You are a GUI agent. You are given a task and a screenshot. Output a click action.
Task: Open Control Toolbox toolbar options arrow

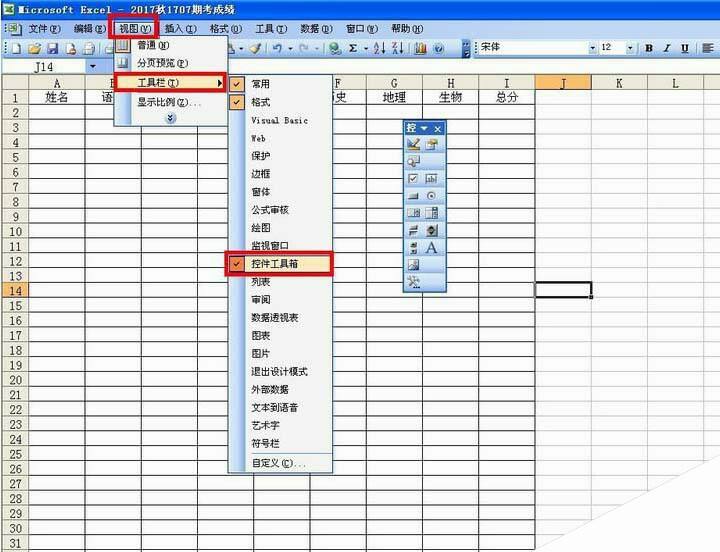tap(424, 128)
